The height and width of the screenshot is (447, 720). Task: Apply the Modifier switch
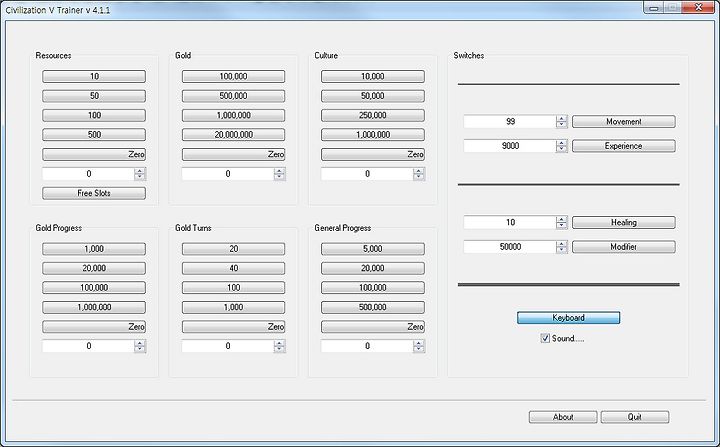624,247
